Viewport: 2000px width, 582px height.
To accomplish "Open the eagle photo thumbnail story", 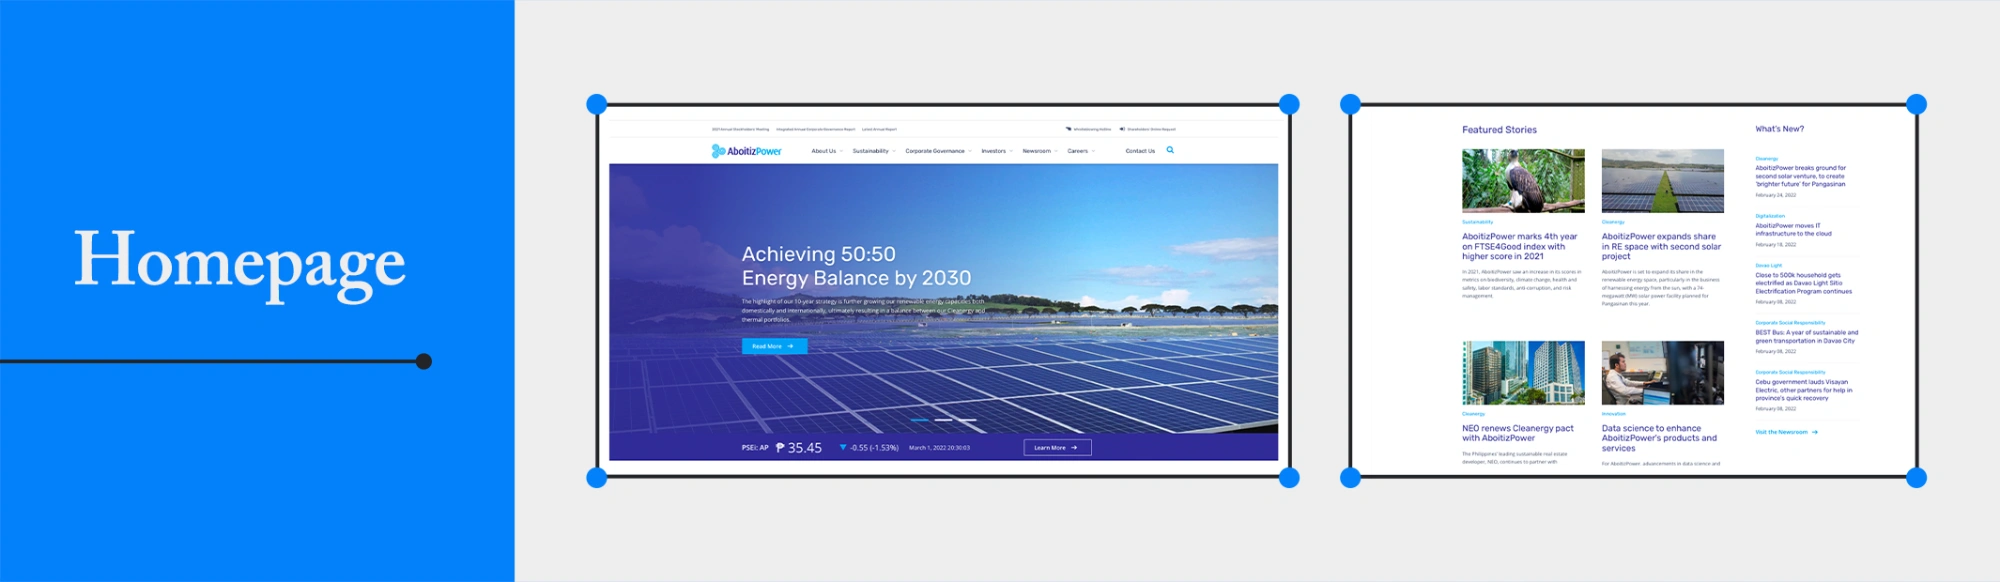I will 1523,181.
